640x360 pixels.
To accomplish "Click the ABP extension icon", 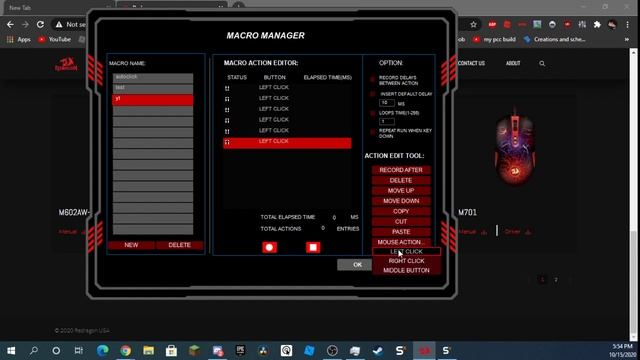I will tap(492, 24).
